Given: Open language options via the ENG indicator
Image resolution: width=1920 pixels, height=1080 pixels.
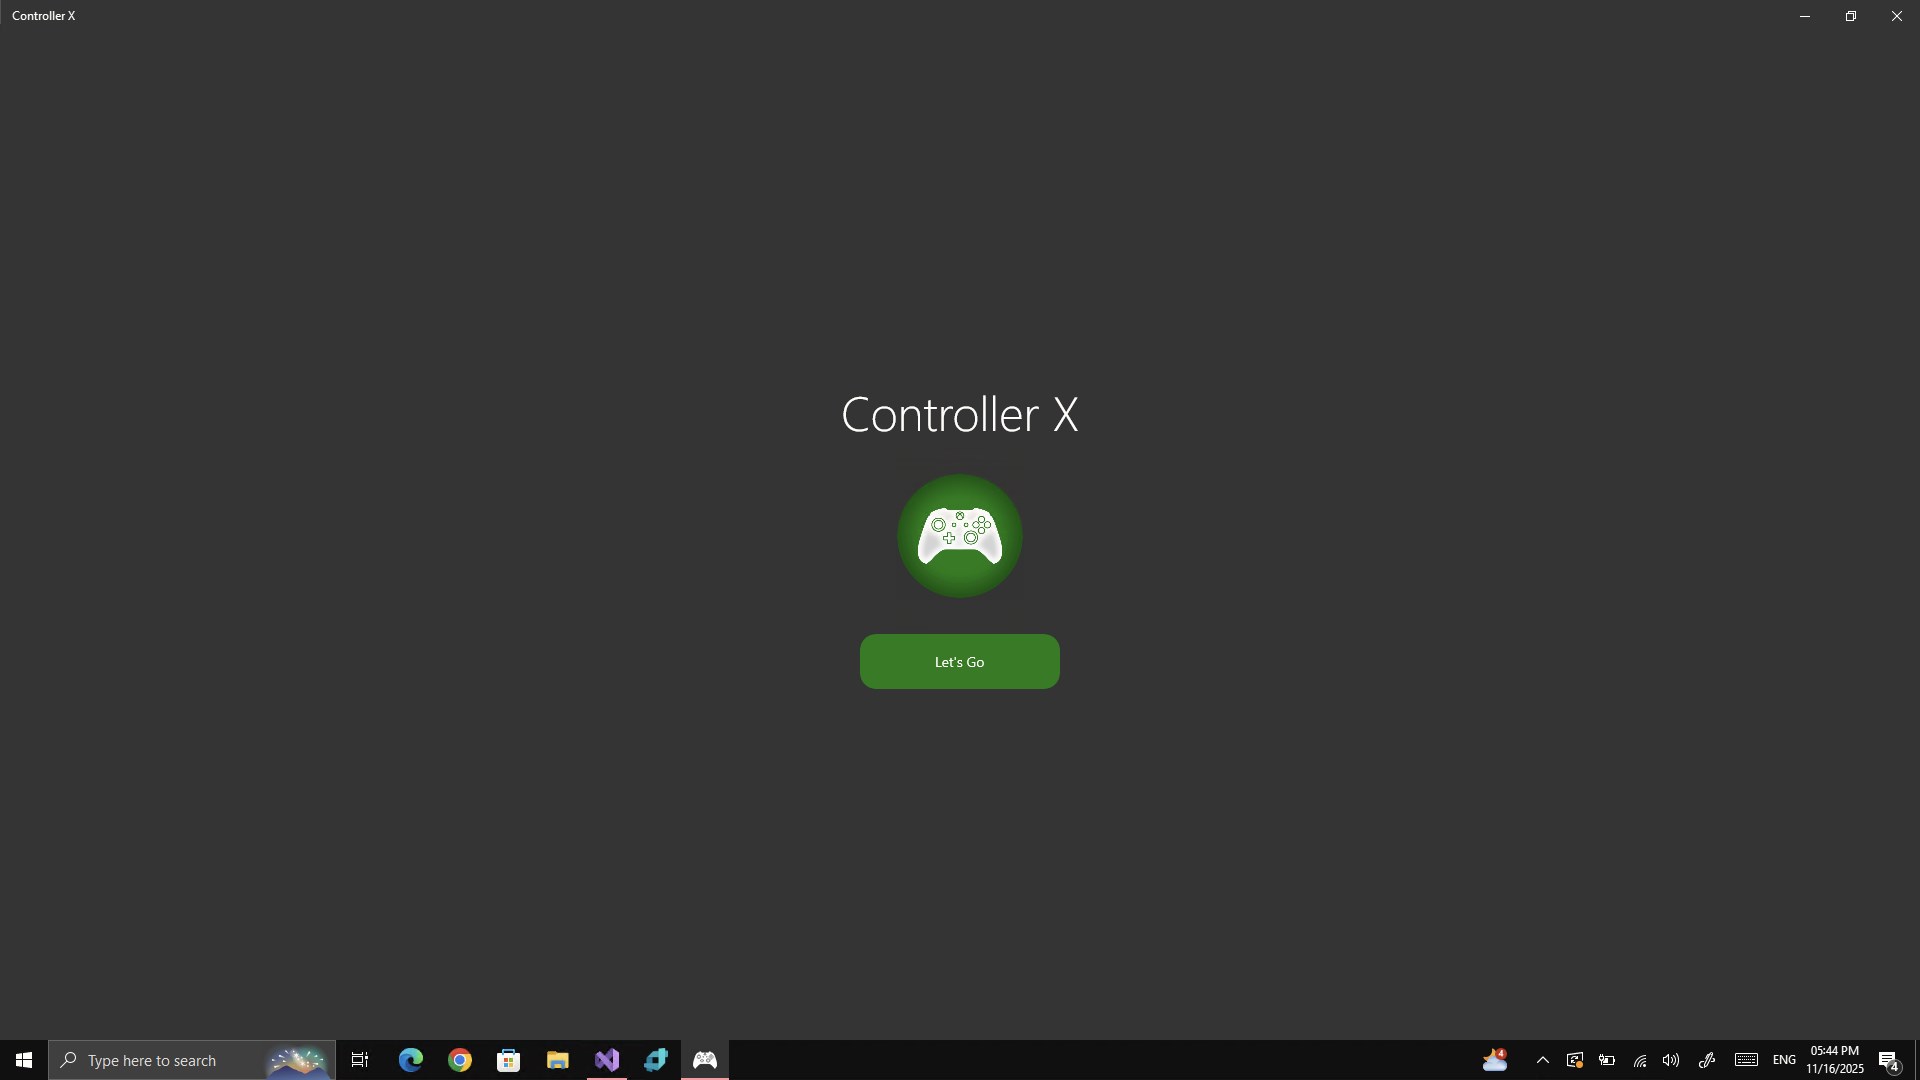Looking at the screenshot, I should point(1785,1060).
